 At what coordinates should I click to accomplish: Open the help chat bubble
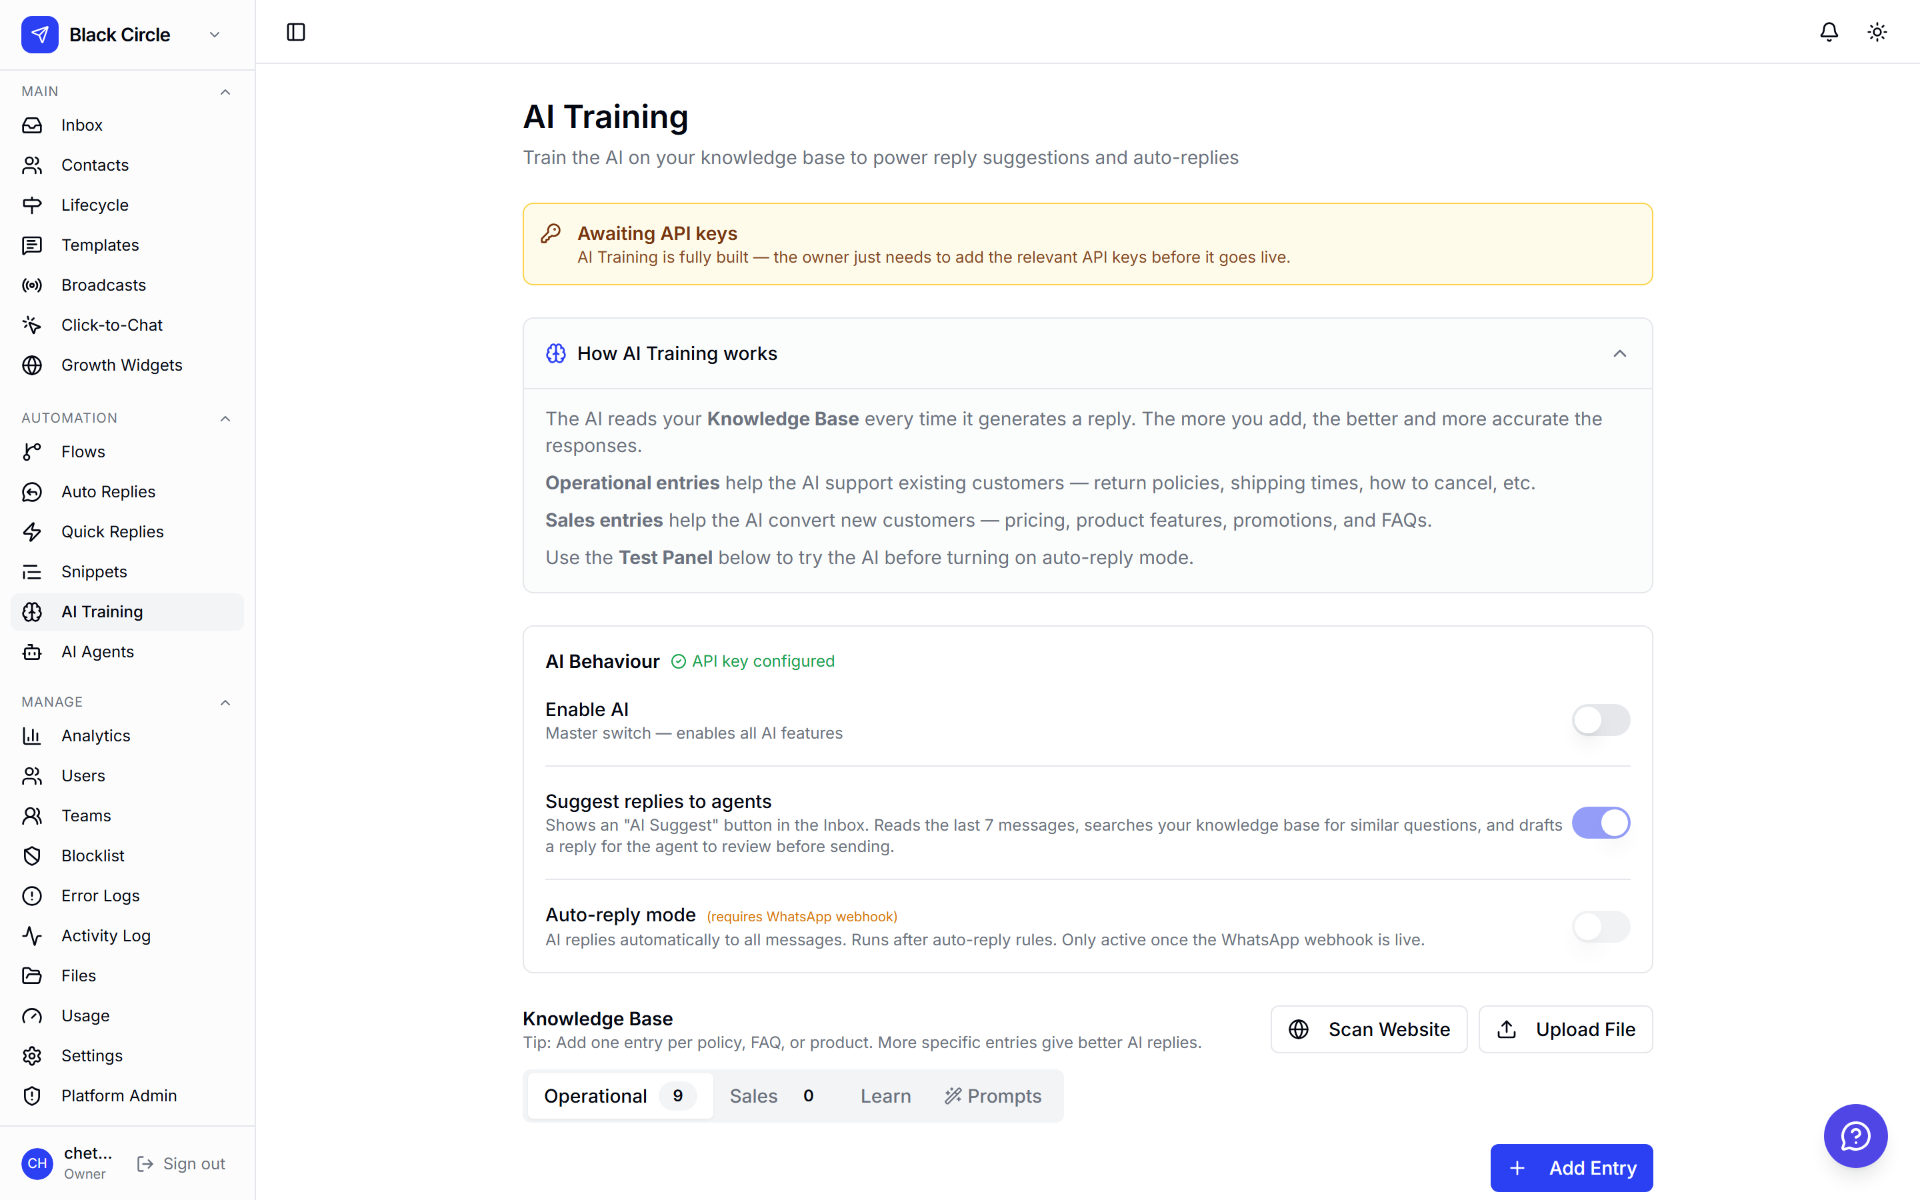click(1855, 1135)
